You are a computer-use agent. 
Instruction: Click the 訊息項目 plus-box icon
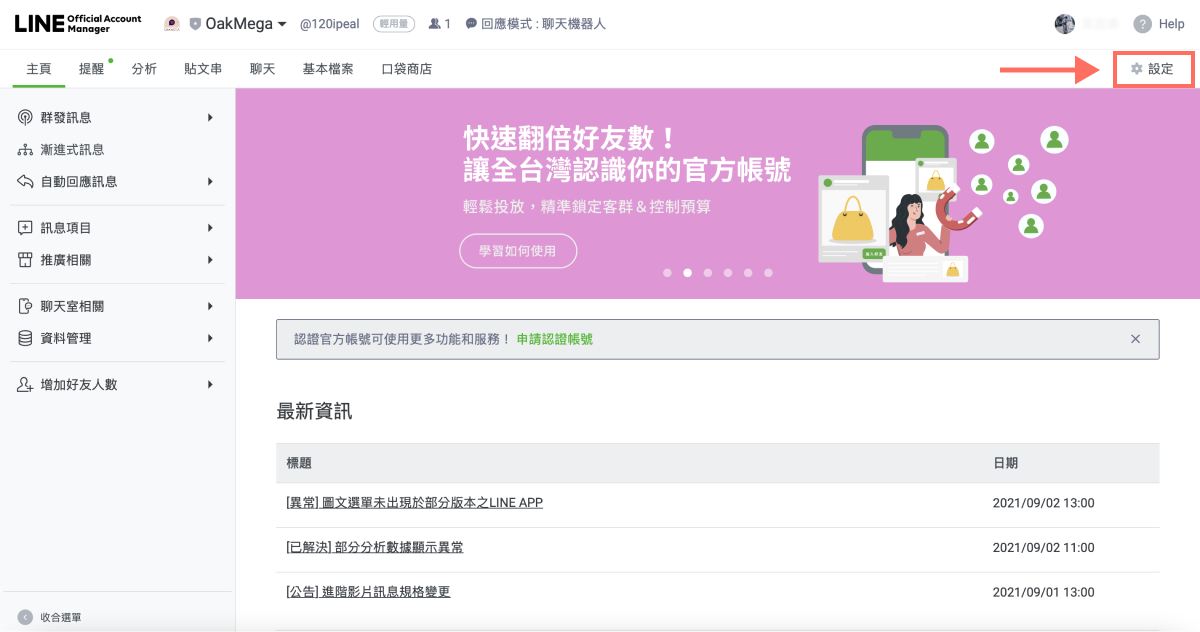(25, 228)
